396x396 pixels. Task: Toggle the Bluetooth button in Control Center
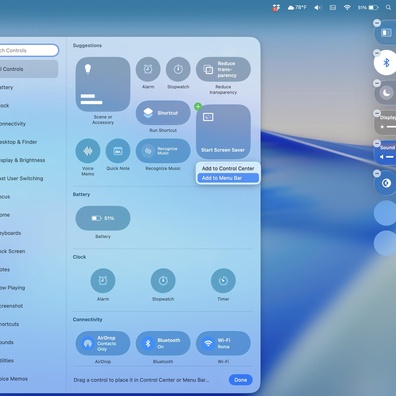(x=386, y=63)
